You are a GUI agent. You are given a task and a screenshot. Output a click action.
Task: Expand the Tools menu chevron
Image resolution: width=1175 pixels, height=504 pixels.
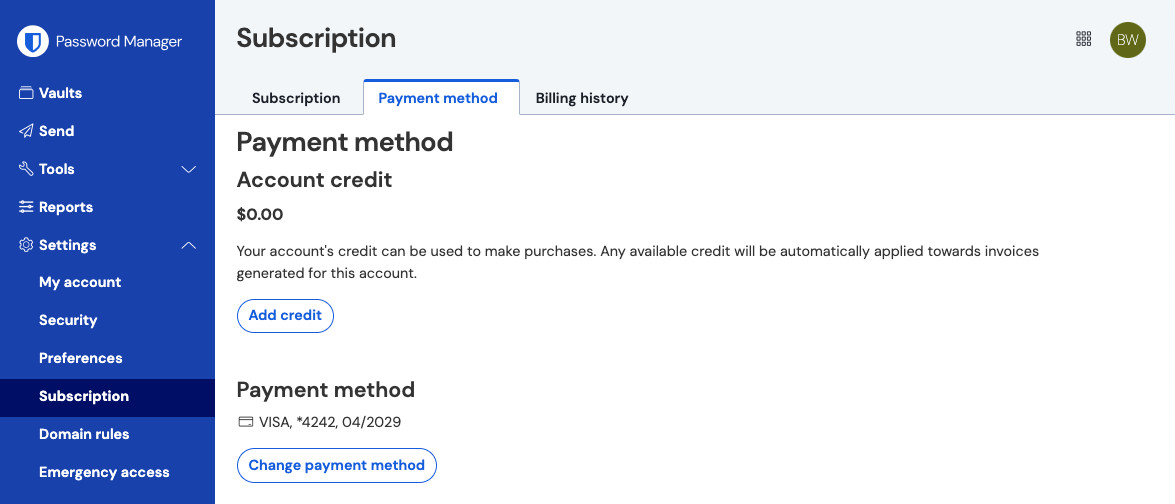188,169
